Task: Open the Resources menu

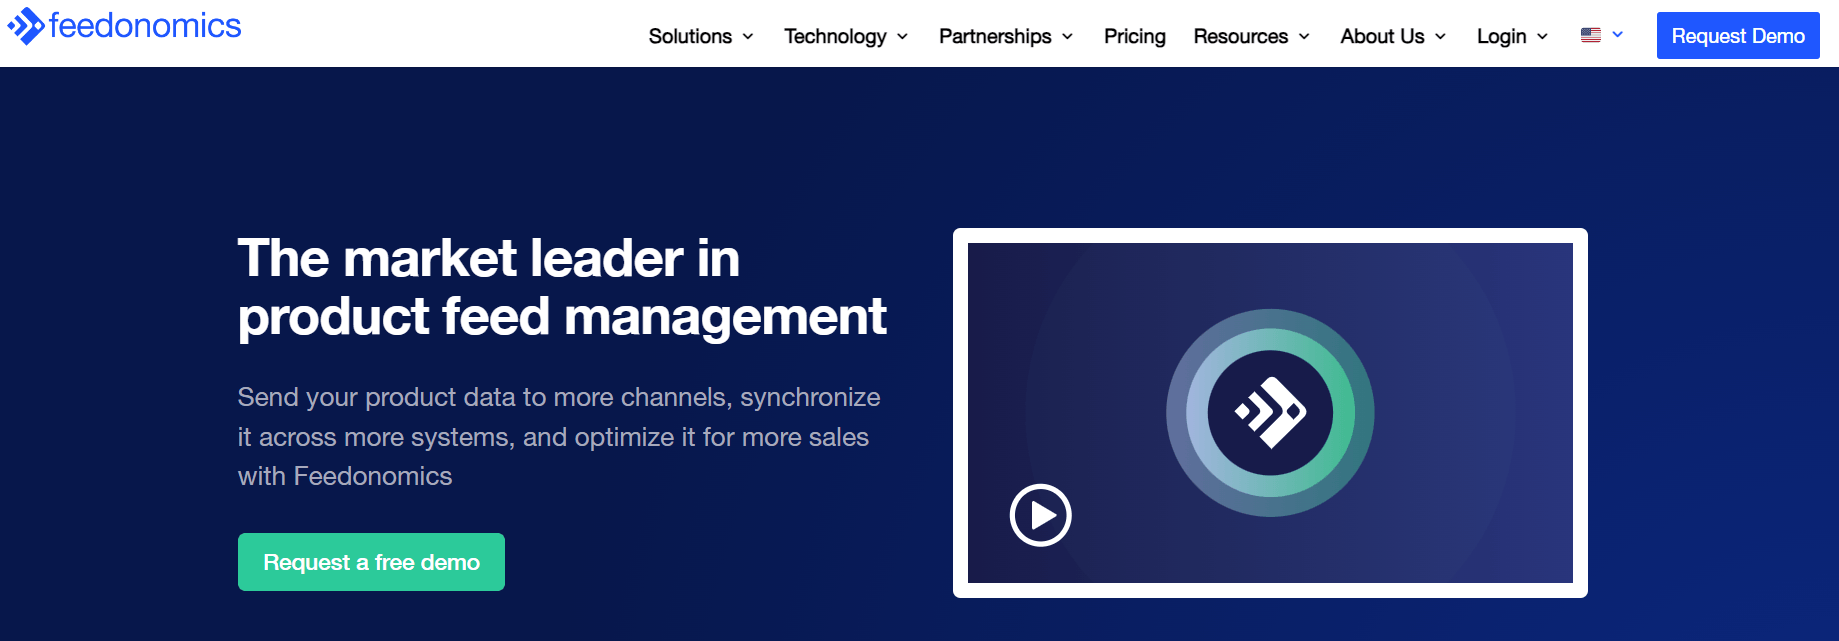Action: tap(1241, 36)
